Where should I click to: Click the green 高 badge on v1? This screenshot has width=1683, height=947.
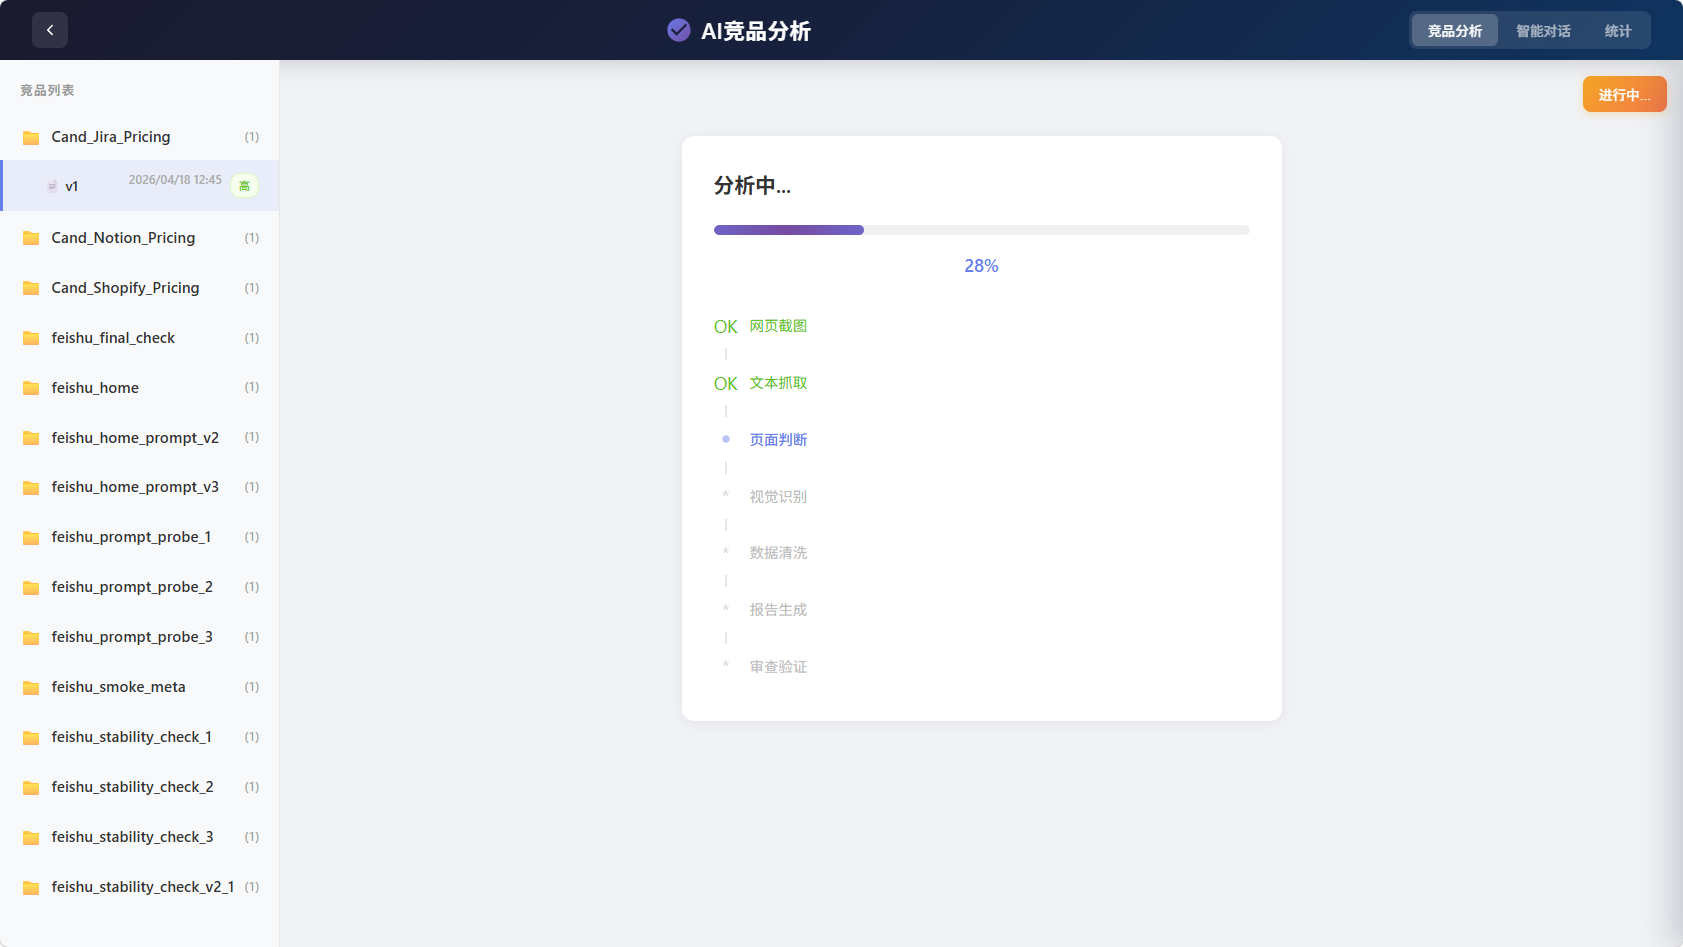point(244,186)
